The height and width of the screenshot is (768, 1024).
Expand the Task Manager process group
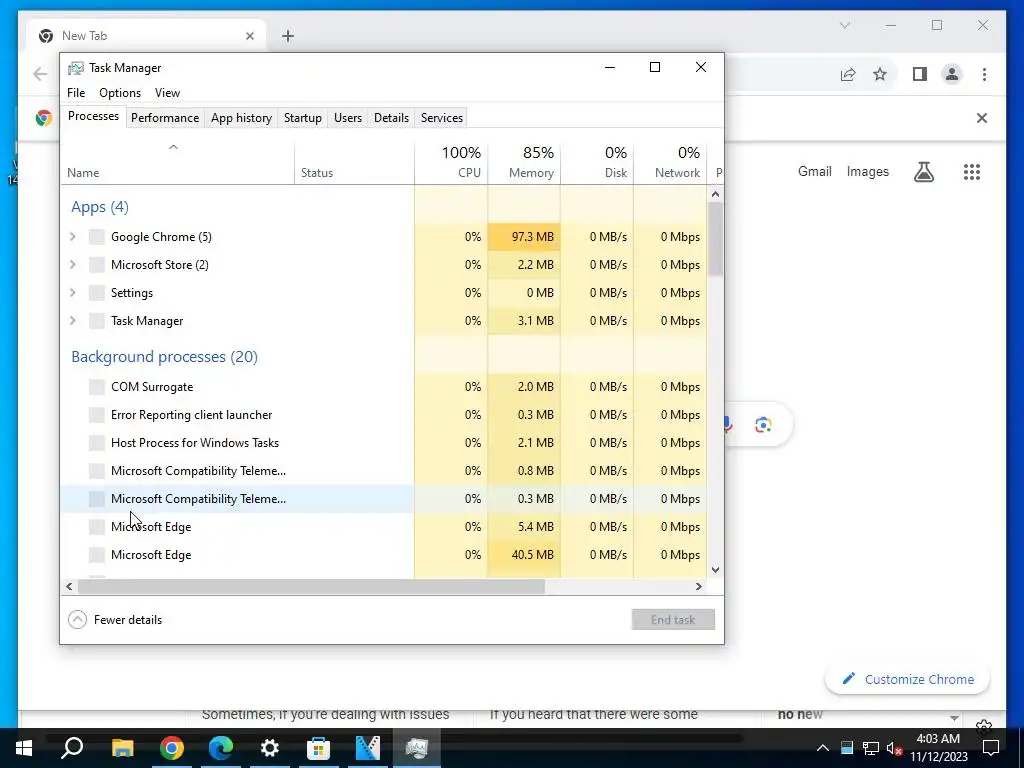pyautogui.click(x=72, y=321)
